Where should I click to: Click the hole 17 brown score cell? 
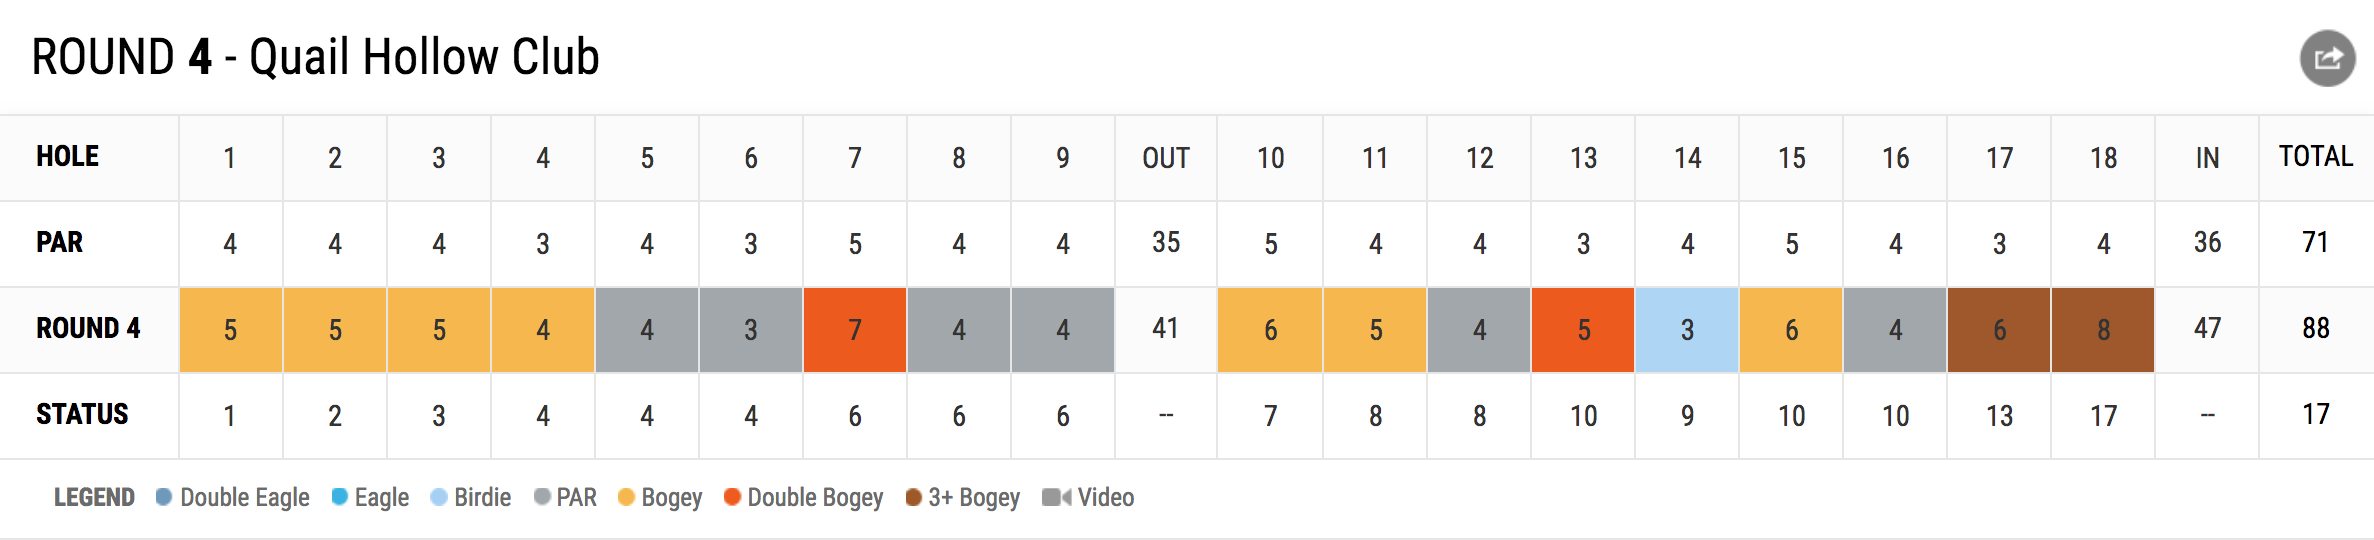click(1999, 330)
